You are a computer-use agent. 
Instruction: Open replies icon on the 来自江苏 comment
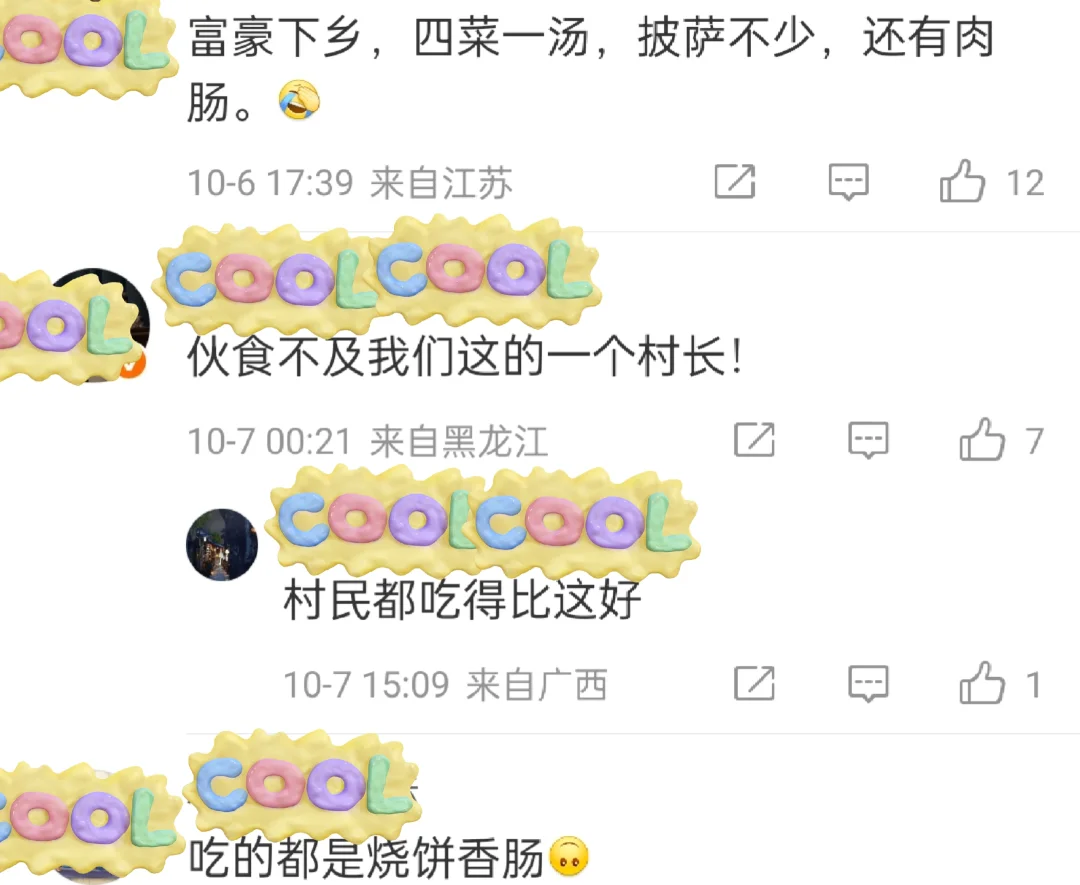pos(848,182)
